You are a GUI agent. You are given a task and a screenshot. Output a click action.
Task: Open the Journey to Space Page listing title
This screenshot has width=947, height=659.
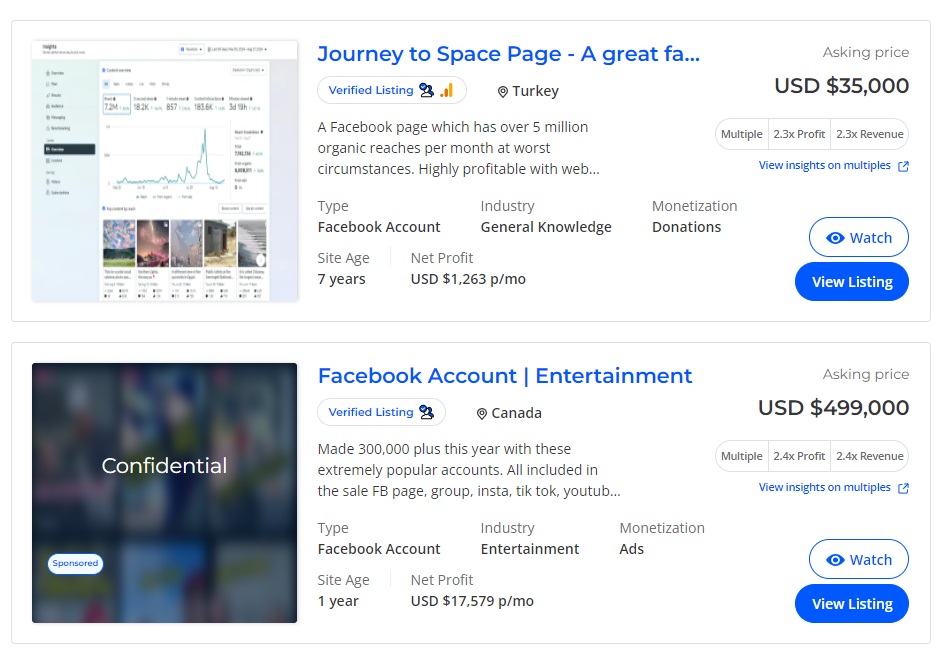(x=509, y=54)
